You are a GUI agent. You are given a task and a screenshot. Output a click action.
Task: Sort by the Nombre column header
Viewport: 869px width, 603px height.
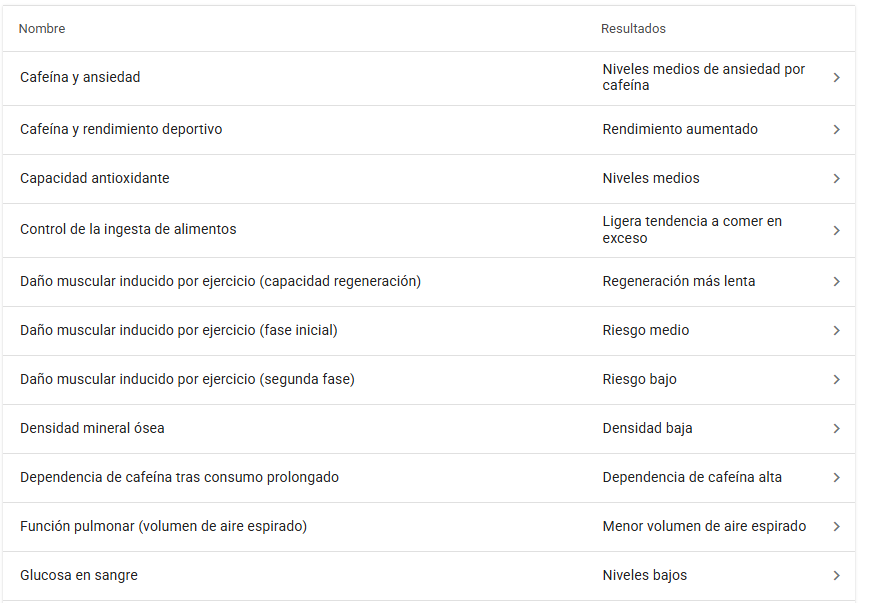click(x=42, y=29)
